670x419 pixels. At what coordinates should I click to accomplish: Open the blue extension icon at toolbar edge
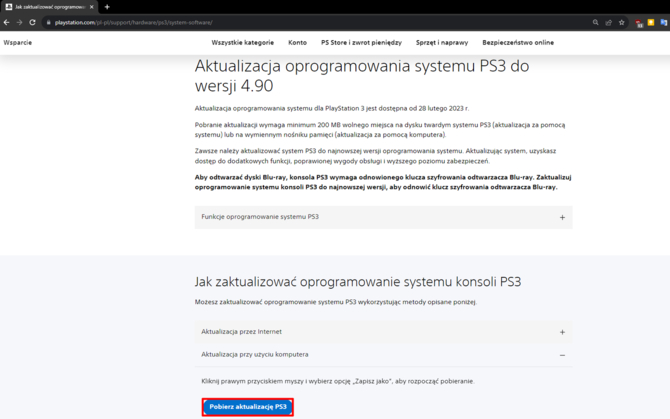[x=664, y=22]
